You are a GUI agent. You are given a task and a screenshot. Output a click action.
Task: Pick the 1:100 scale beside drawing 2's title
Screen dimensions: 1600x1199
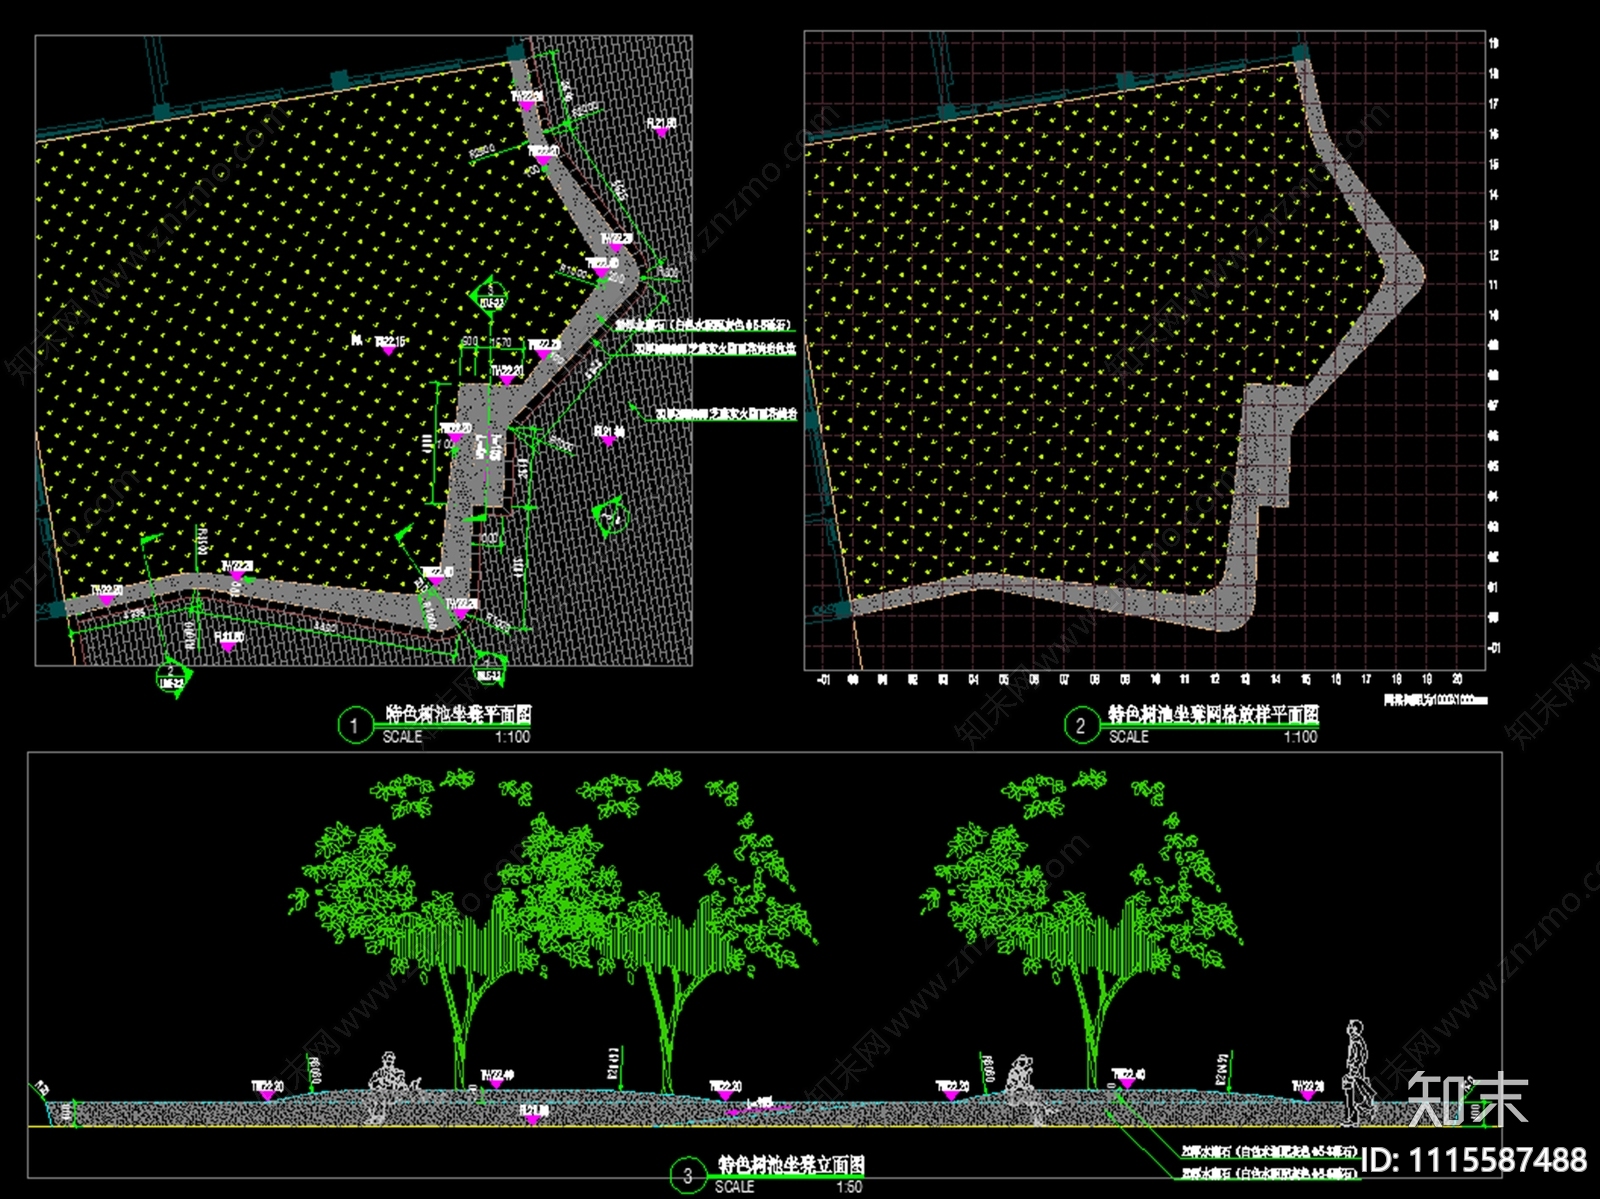coord(1300,737)
